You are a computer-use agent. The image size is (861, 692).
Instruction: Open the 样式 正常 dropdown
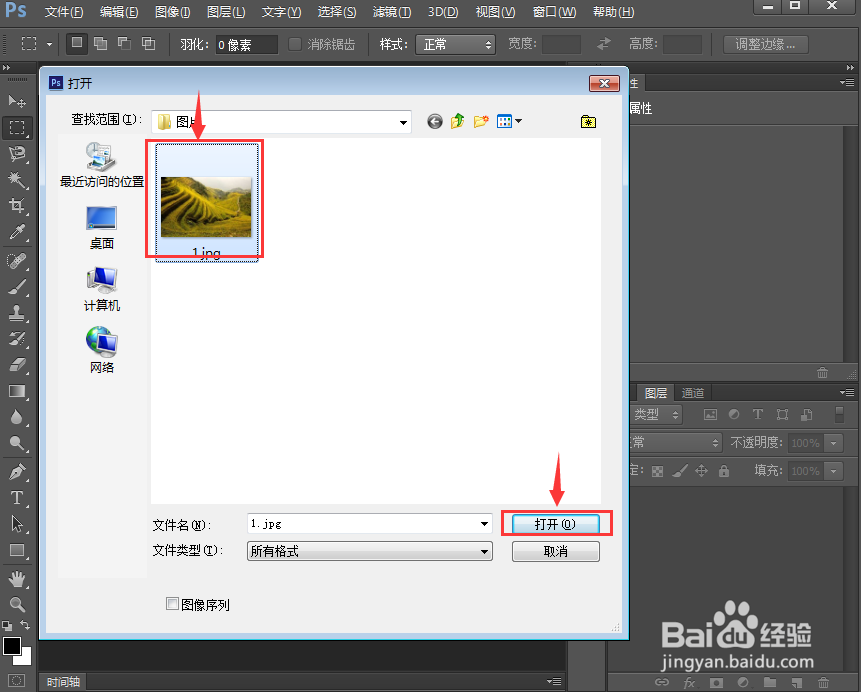(x=455, y=44)
